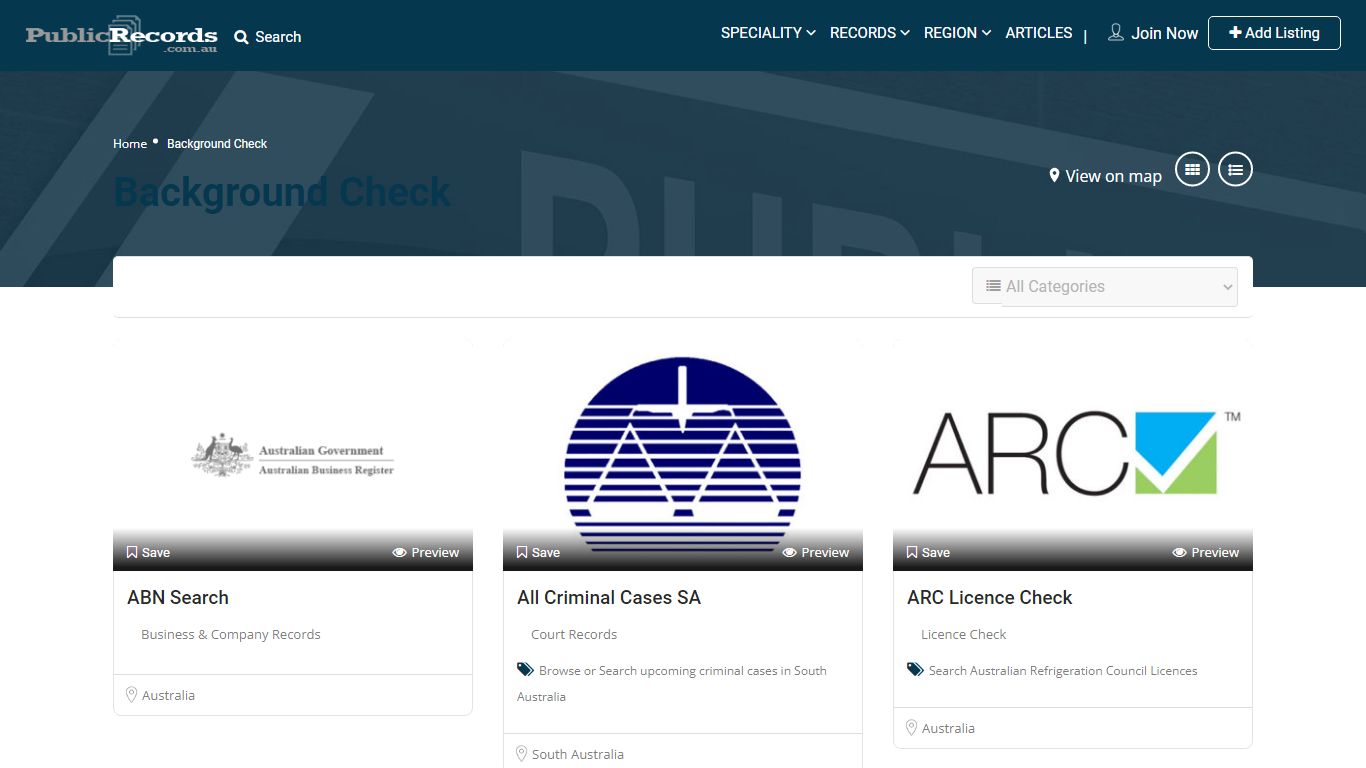1366x768 pixels.
Task: Click Australia location under ARC Licence Check
Action: [948, 729]
